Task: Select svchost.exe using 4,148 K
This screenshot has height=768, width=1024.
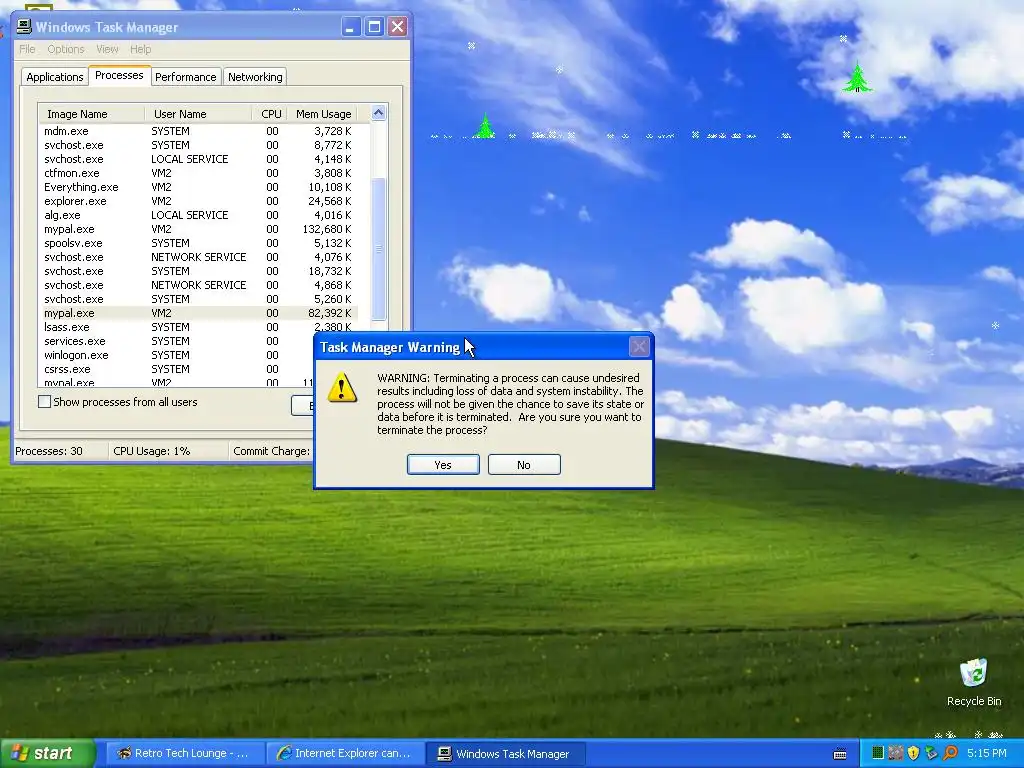Action: pyautogui.click(x=198, y=159)
